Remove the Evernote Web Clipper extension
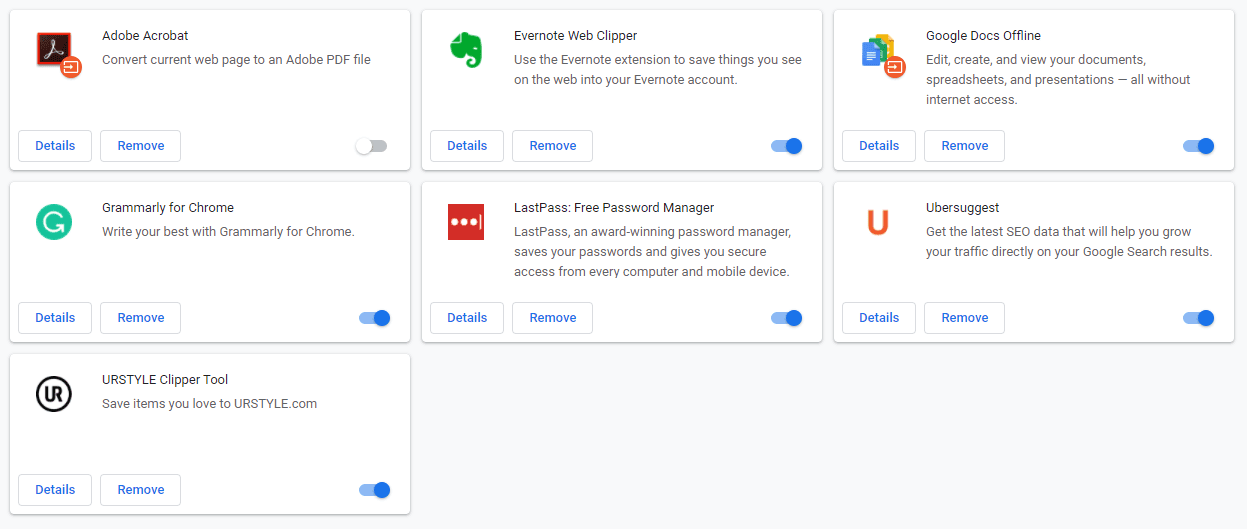Screen dimensions: 1247x529 click(x=552, y=146)
